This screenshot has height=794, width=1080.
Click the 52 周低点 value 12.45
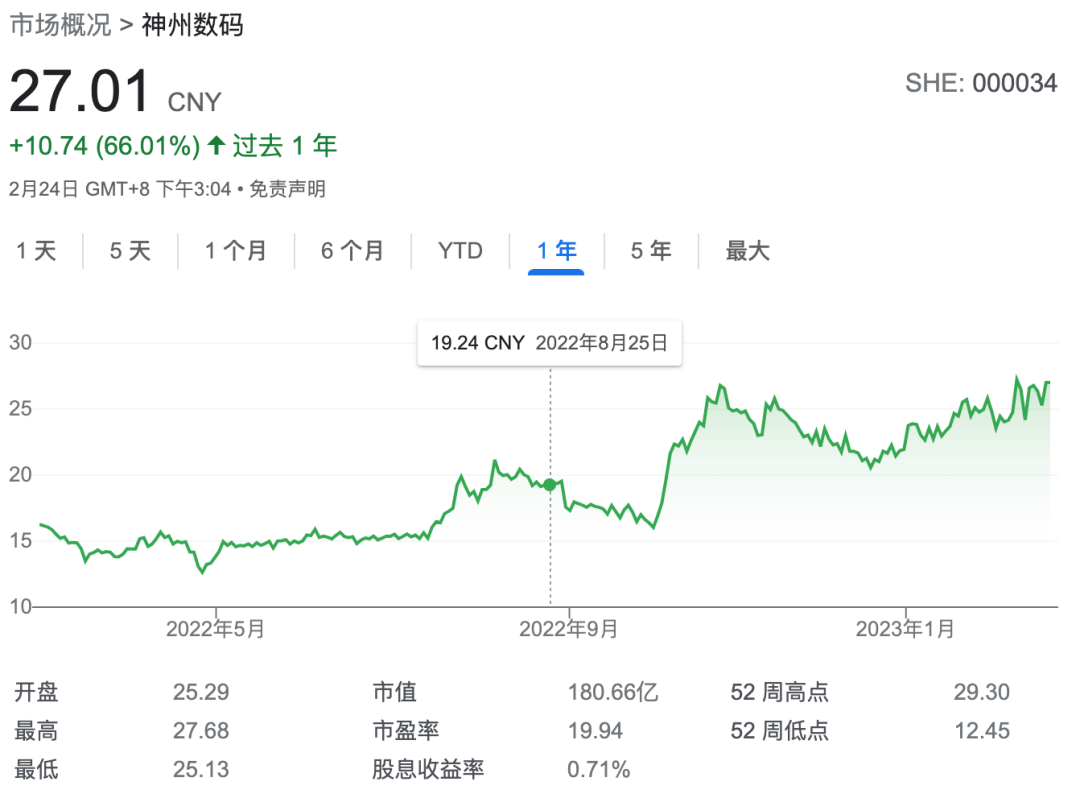tap(982, 731)
